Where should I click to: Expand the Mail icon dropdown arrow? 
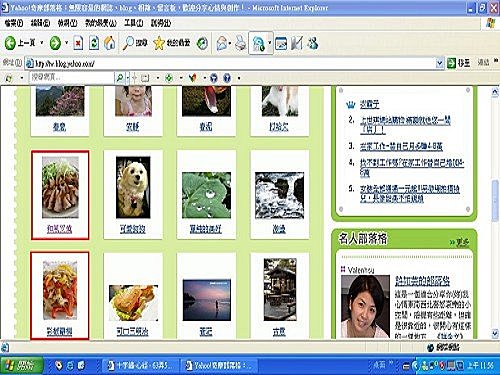(230, 43)
